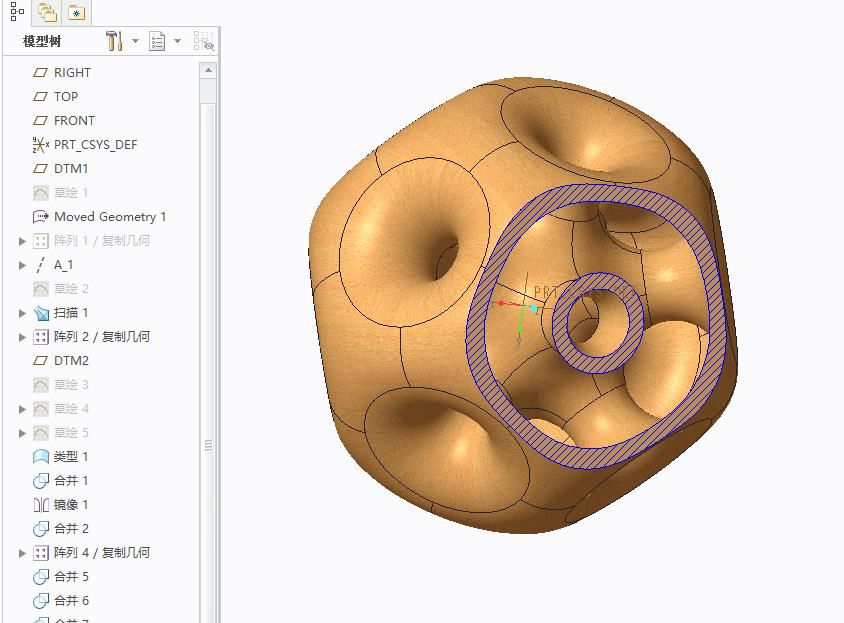Open dropdown arrow beside settings hammer
The width and height of the screenshot is (844, 623).
click(135, 41)
